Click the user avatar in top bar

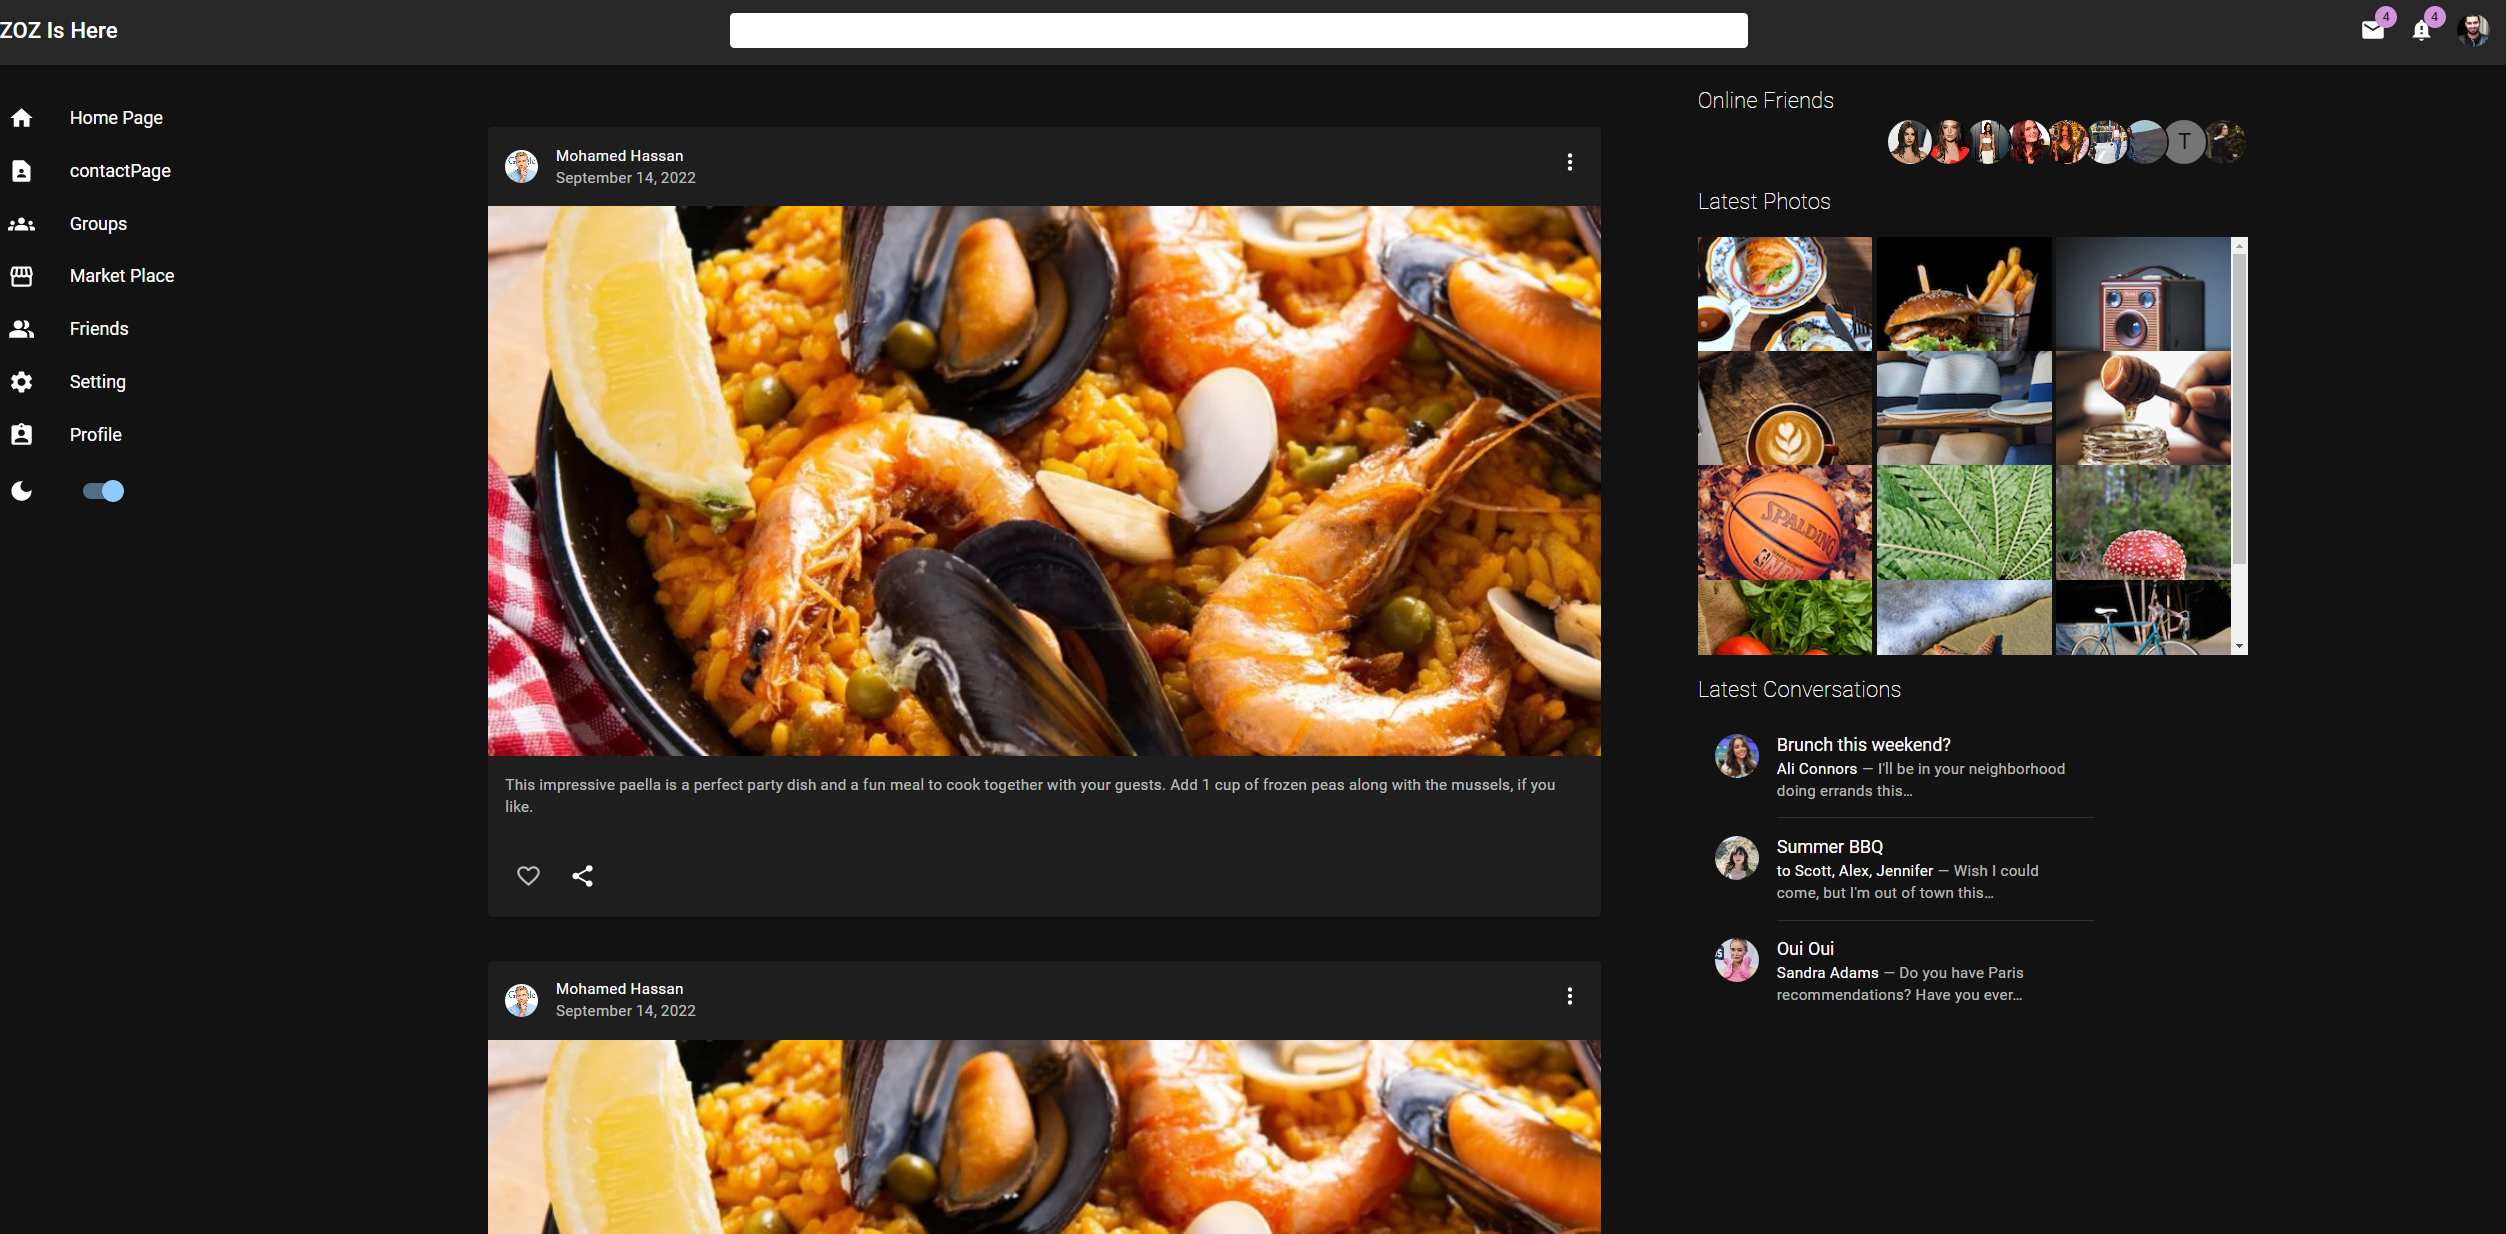pyautogui.click(x=2473, y=31)
